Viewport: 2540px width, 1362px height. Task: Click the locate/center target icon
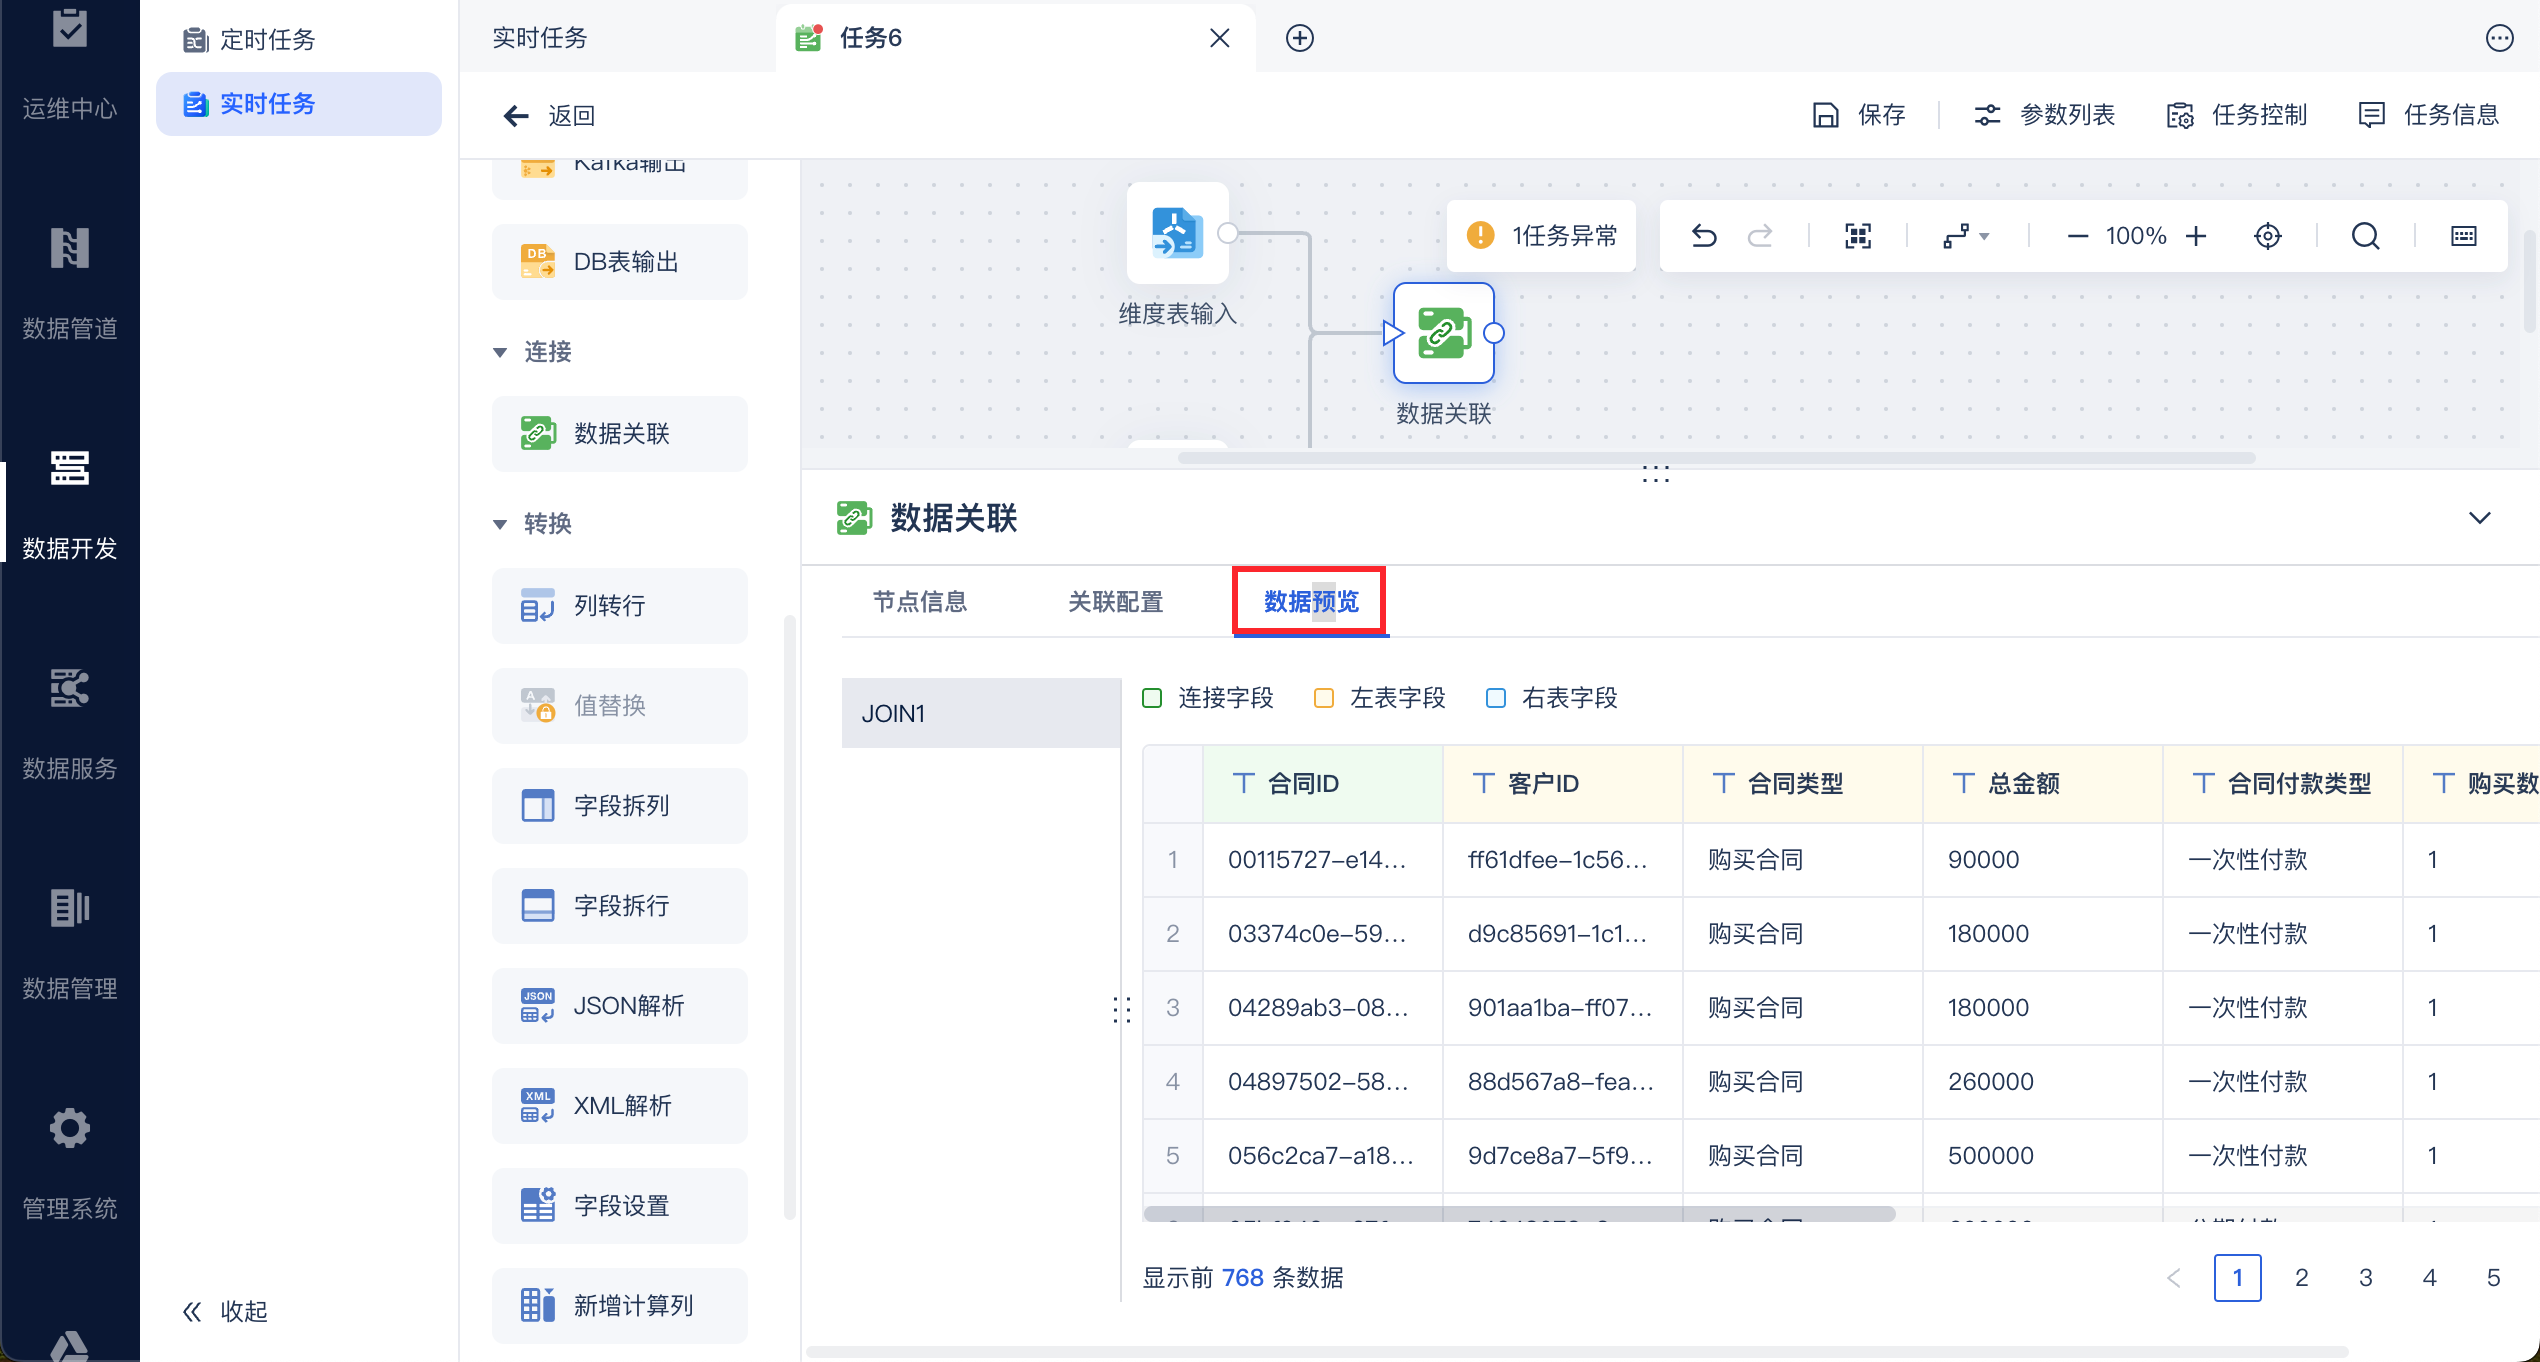click(2268, 236)
